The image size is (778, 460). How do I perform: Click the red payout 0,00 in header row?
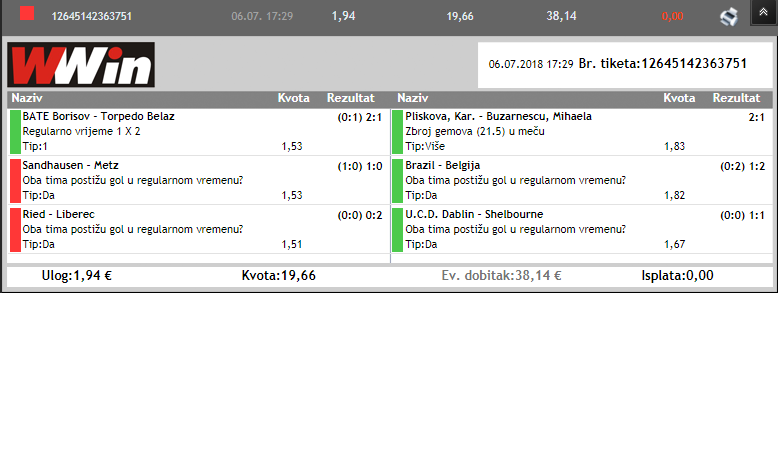point(672,16)
